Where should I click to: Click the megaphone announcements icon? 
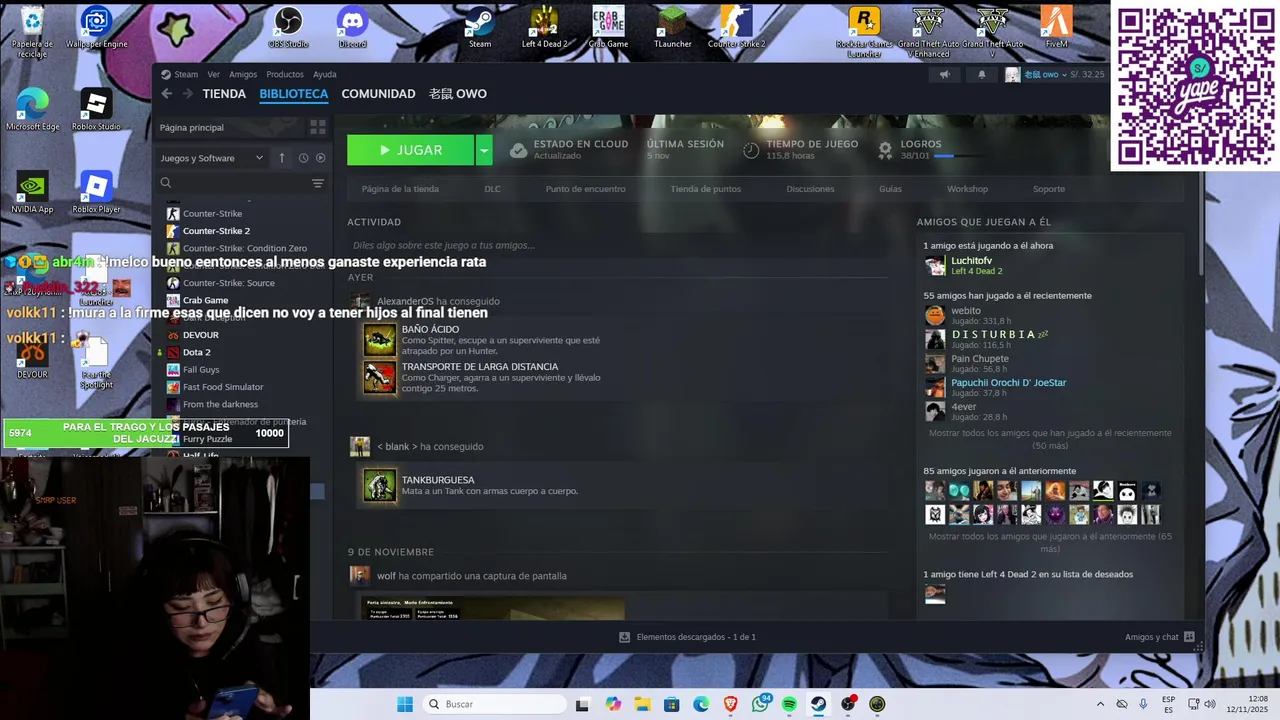(x=944, y=74)
